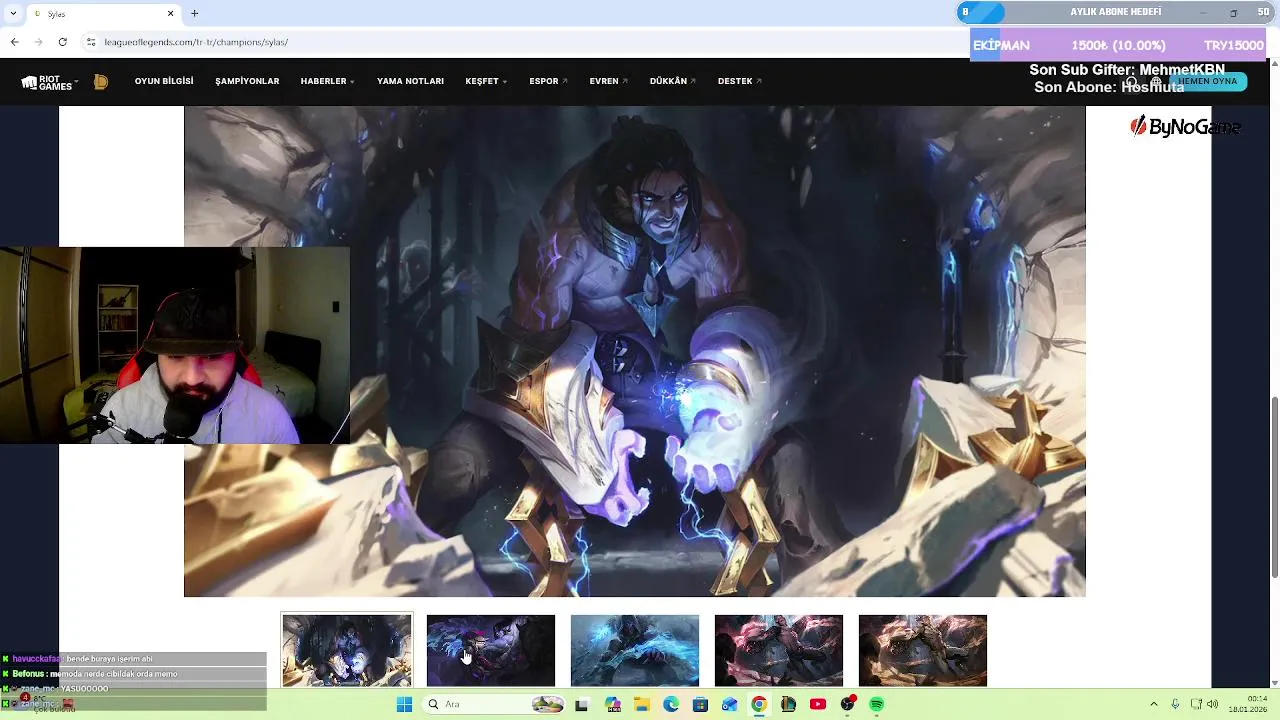
Task: Select the fifth skin thumbnail
Action: (923, 650)
